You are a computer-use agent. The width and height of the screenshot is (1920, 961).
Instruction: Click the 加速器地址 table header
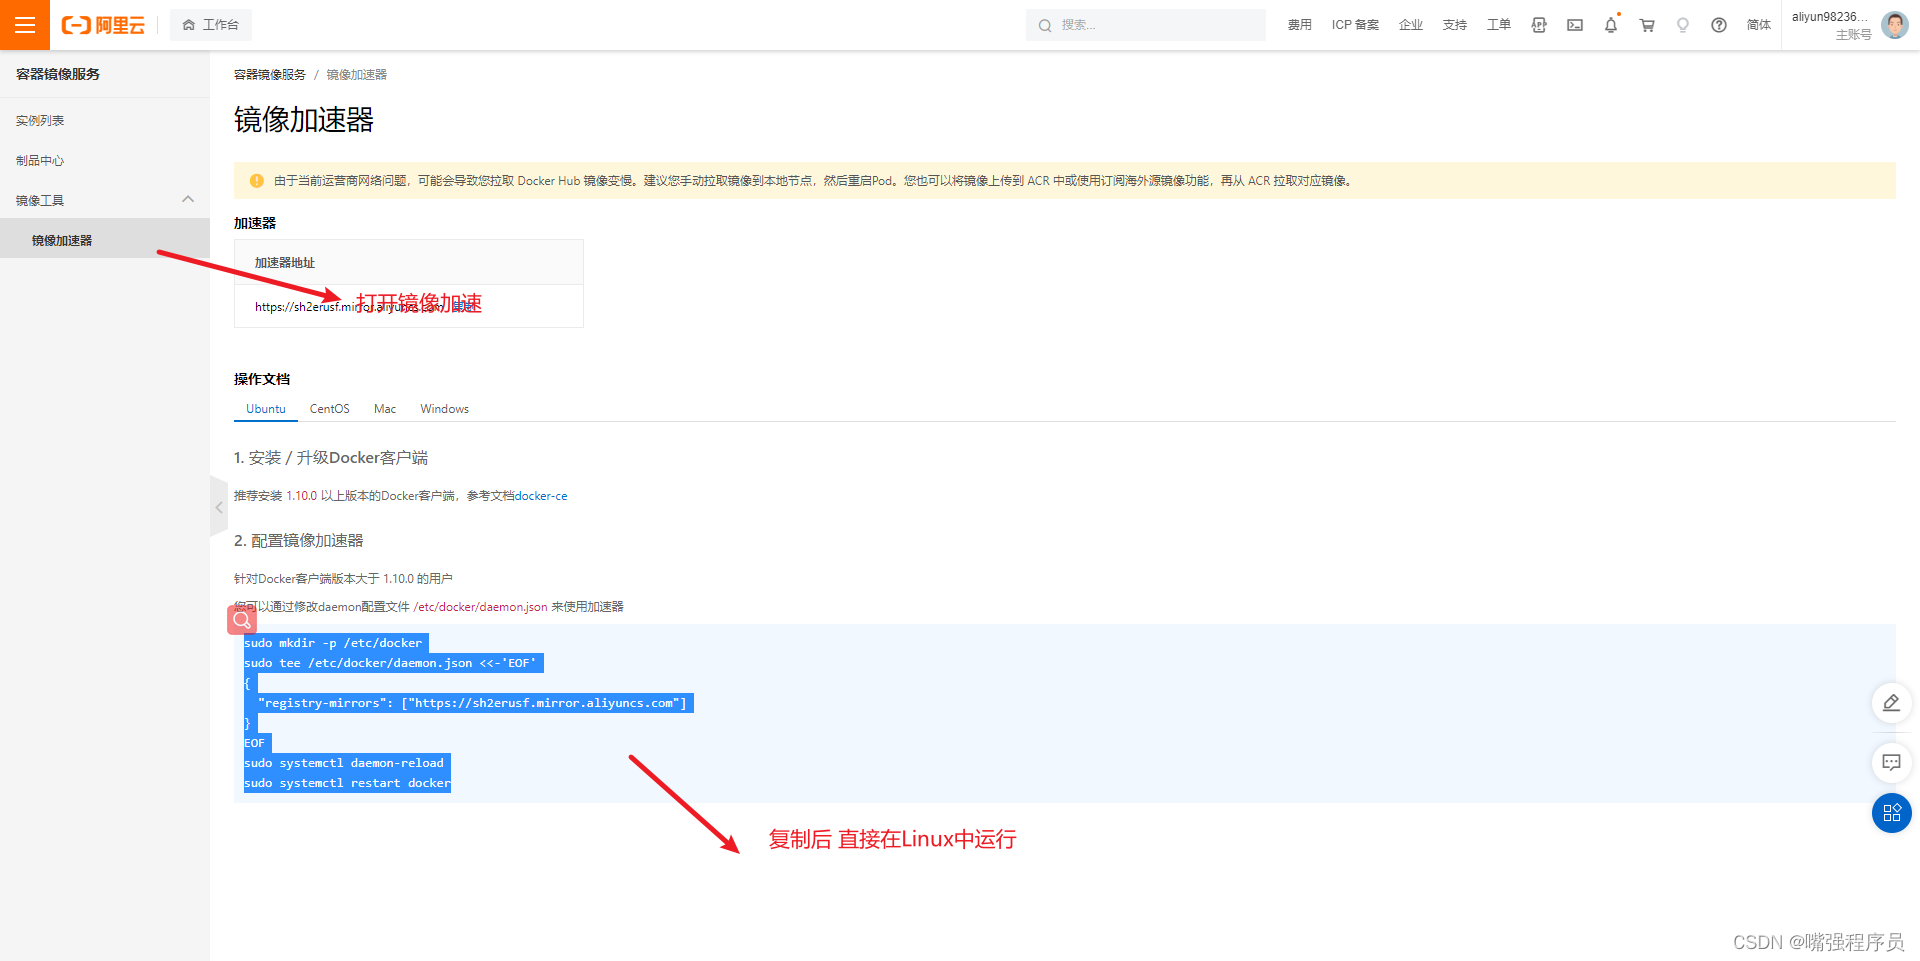click(285, 263)
